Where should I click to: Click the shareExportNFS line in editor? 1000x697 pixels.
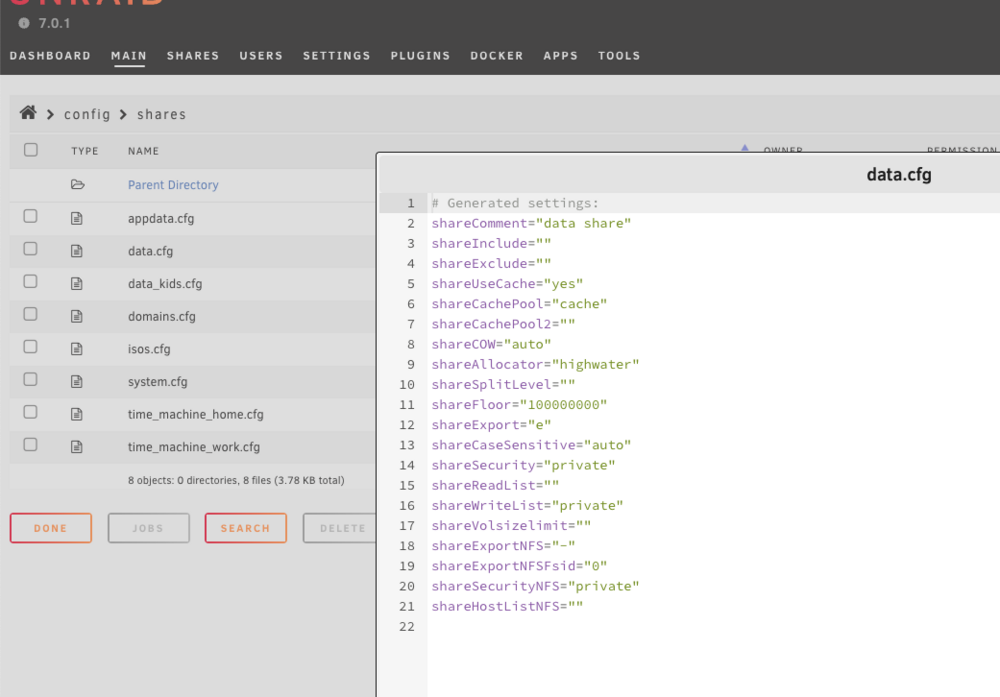pos(503,545)
